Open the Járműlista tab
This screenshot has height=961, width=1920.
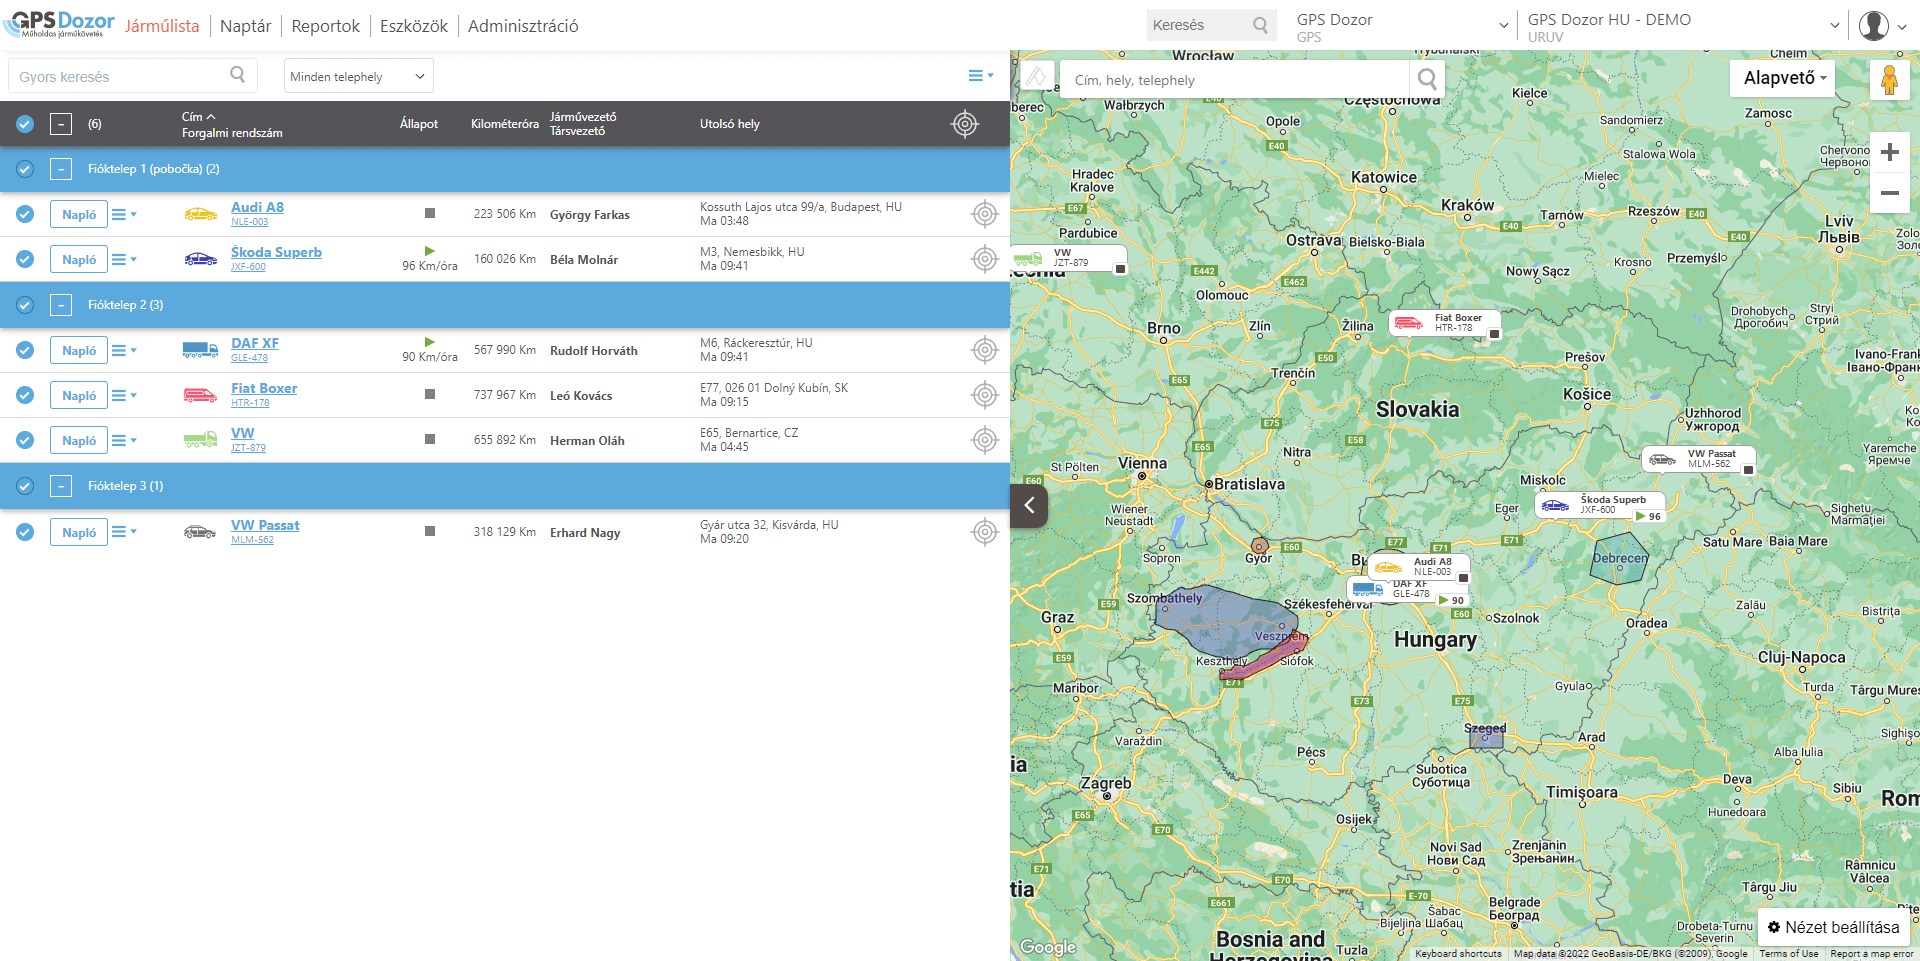(162, 26)
